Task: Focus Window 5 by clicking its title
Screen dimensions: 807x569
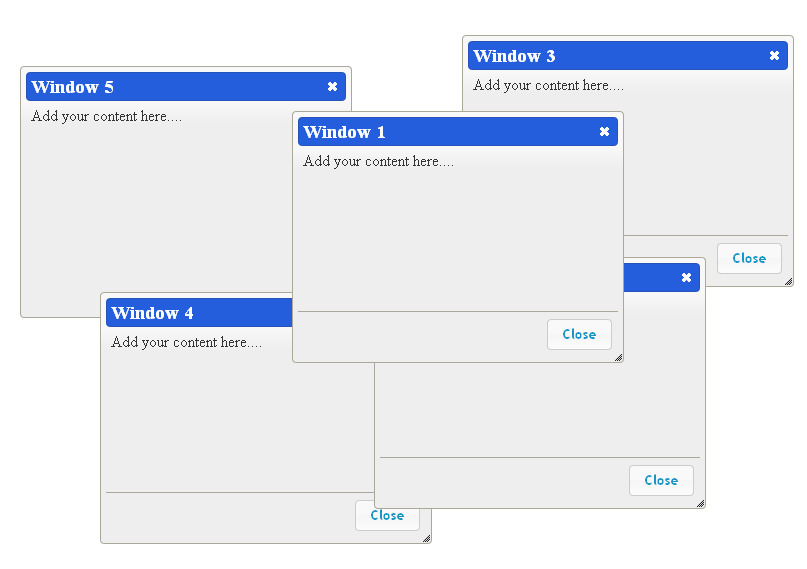Action: (73, 87)
